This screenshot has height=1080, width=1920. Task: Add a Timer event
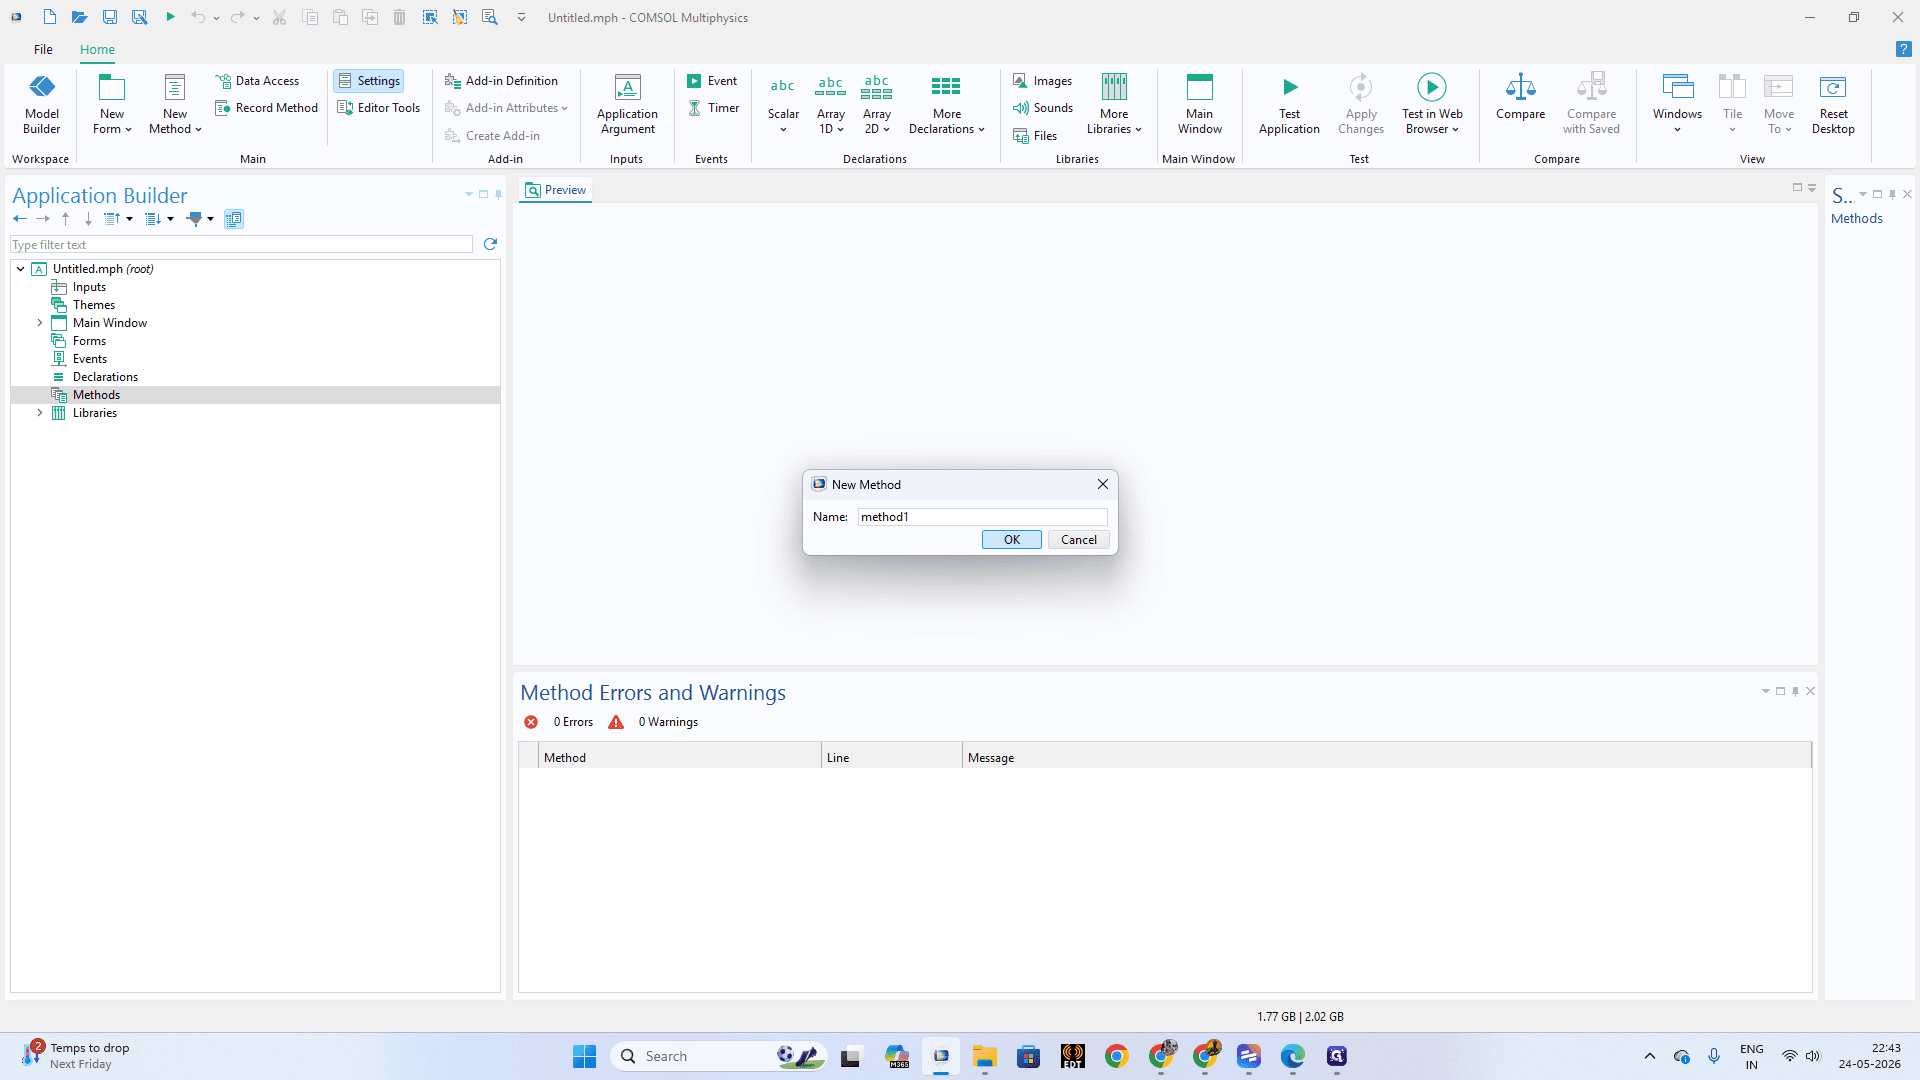point(713,108)
